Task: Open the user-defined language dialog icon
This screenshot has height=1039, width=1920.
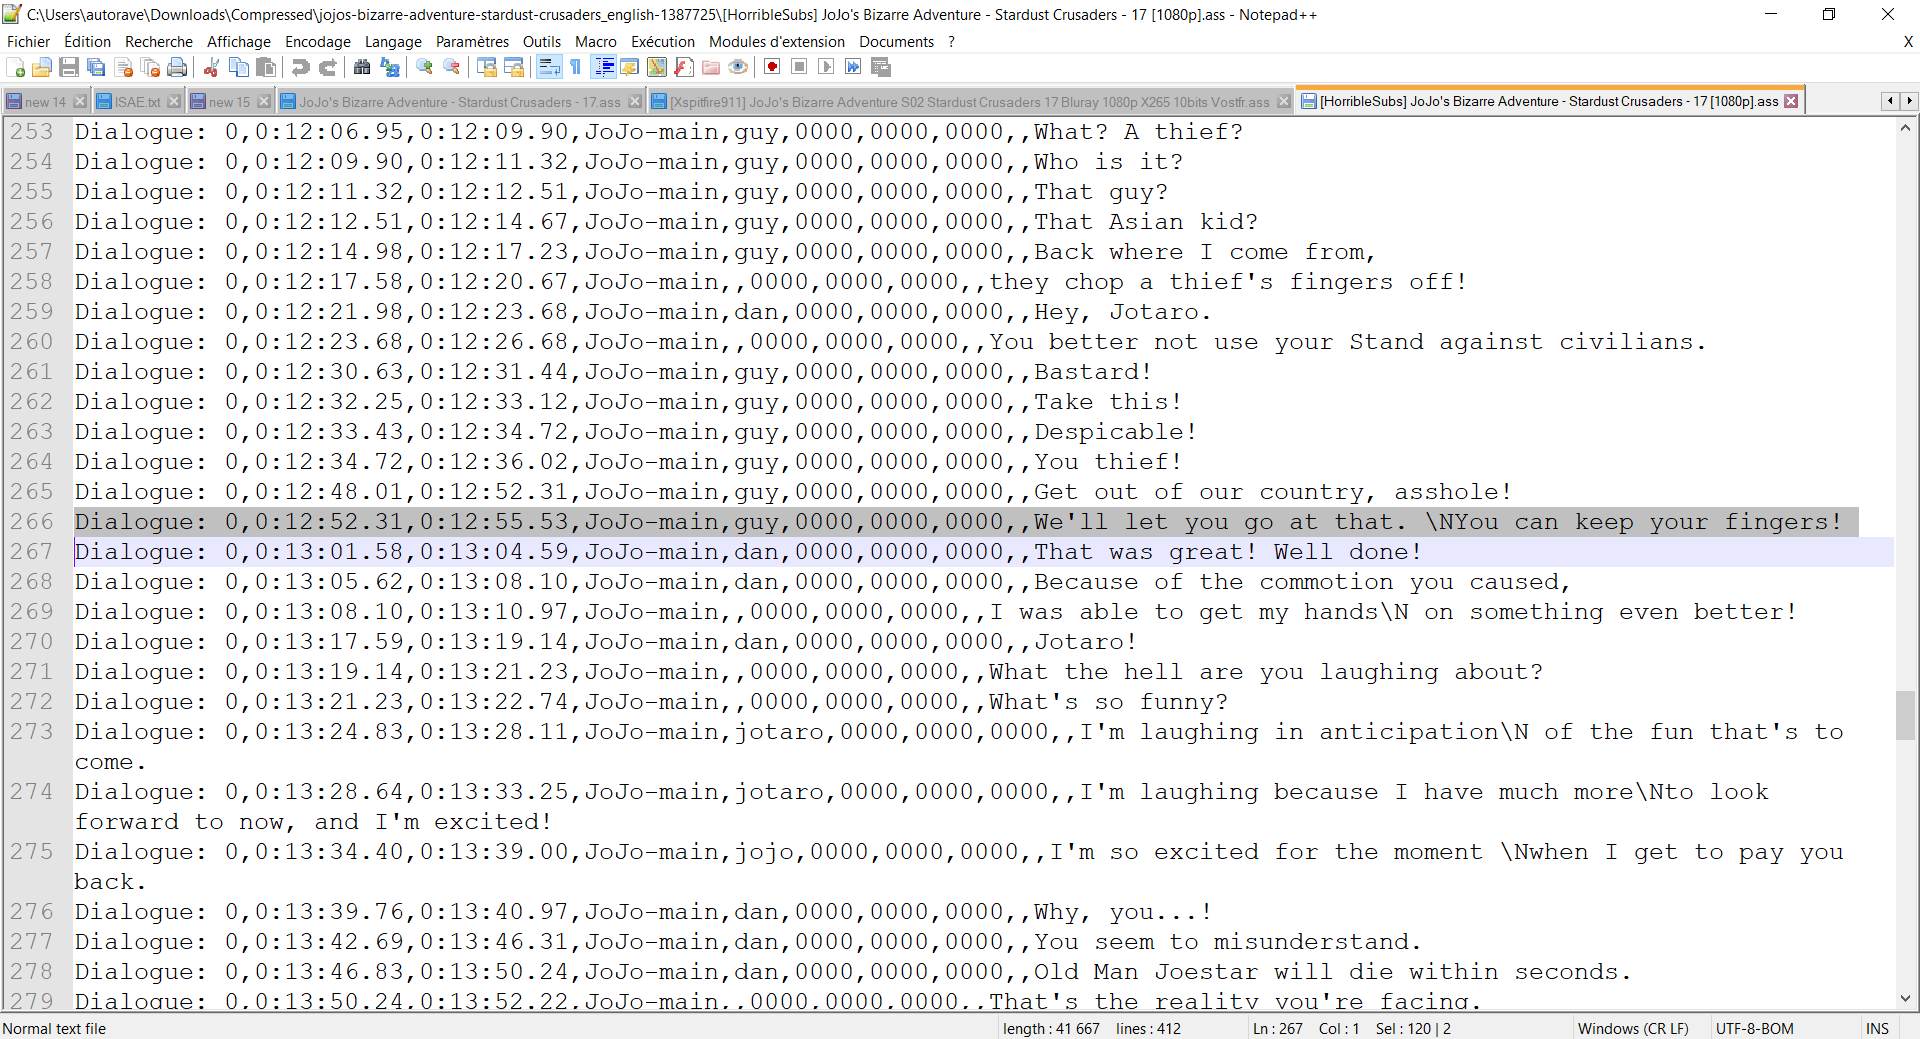Action: point(630,67)
